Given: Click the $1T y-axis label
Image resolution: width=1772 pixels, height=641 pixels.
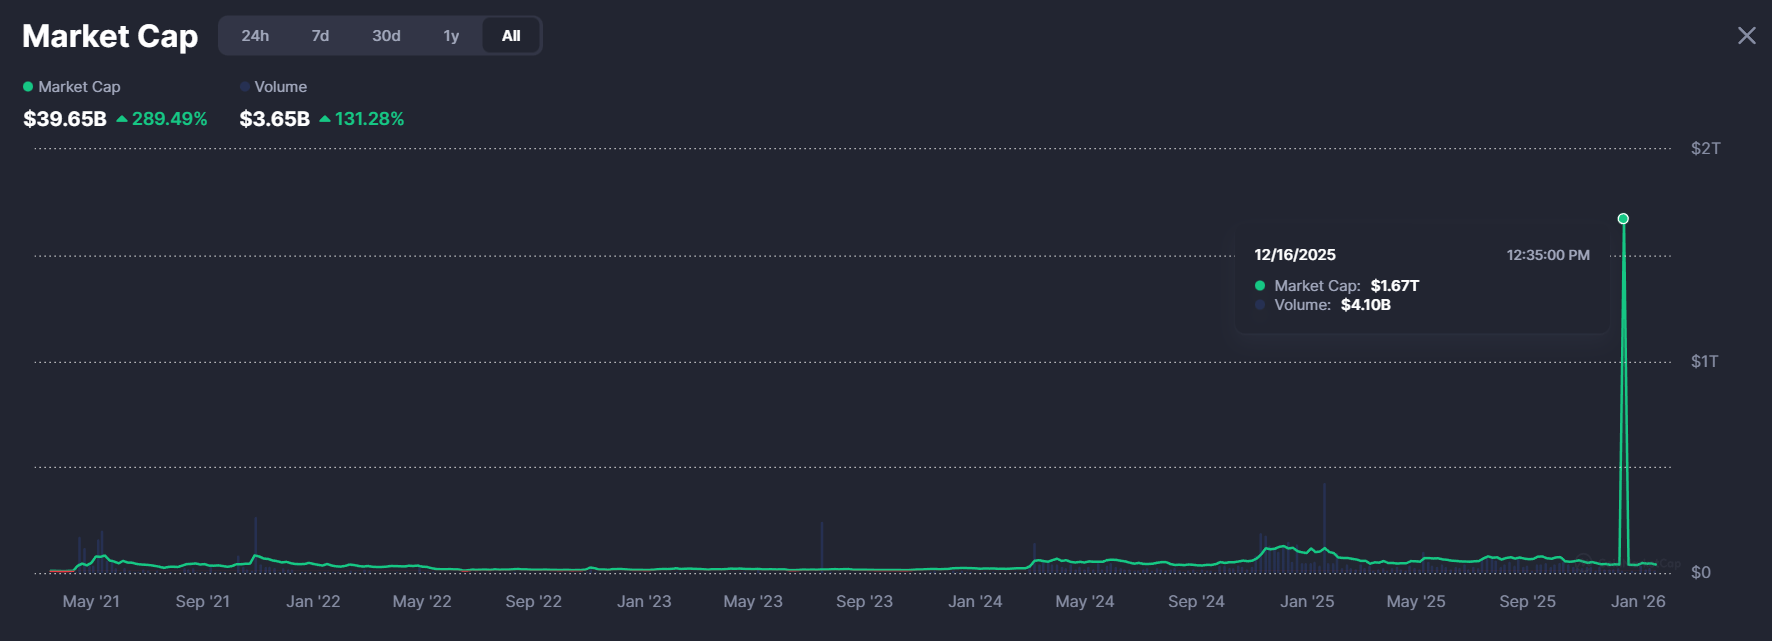Looking at the screenshot, I should 1705,361.
